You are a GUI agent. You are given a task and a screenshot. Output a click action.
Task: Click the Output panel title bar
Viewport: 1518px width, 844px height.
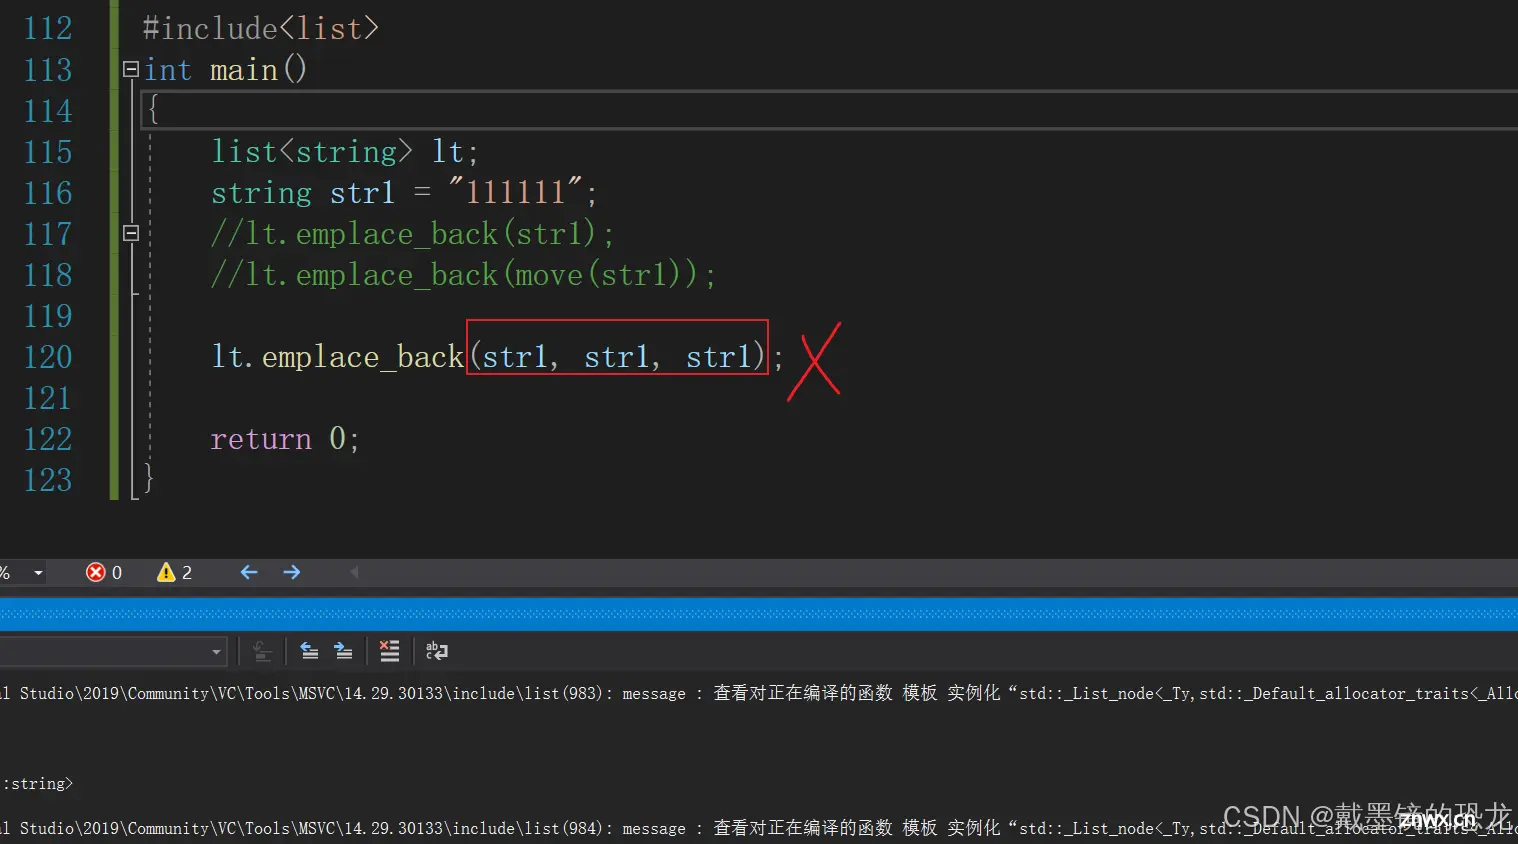(759, 614)
